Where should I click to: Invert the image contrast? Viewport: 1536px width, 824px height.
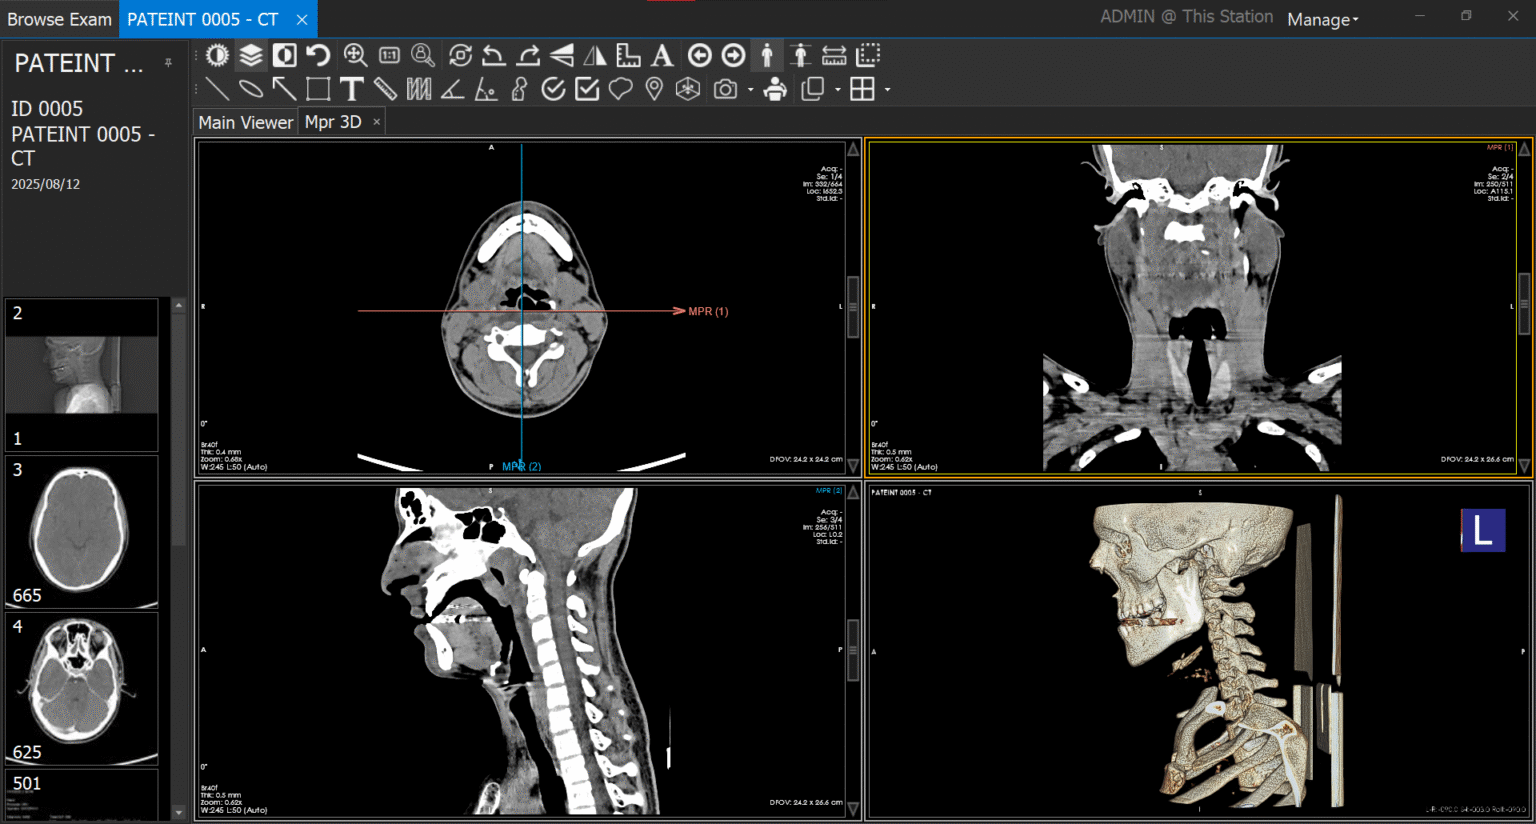[284, 55]
